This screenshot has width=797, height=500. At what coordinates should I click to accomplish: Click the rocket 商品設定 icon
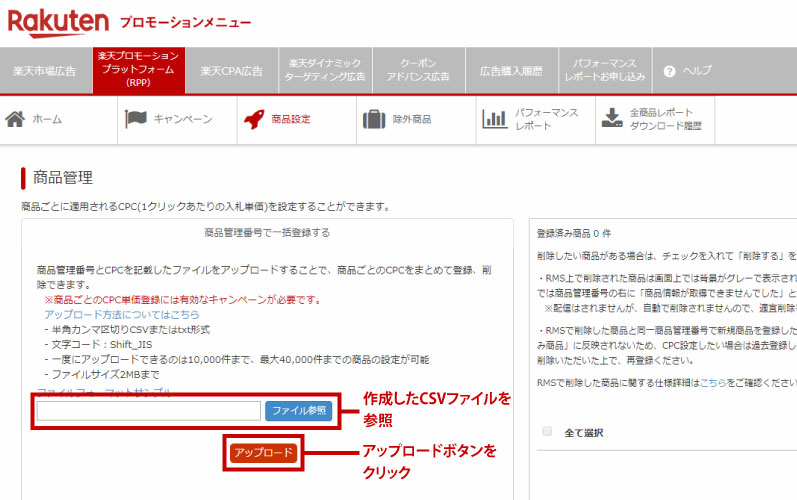(x=254, y=119)
